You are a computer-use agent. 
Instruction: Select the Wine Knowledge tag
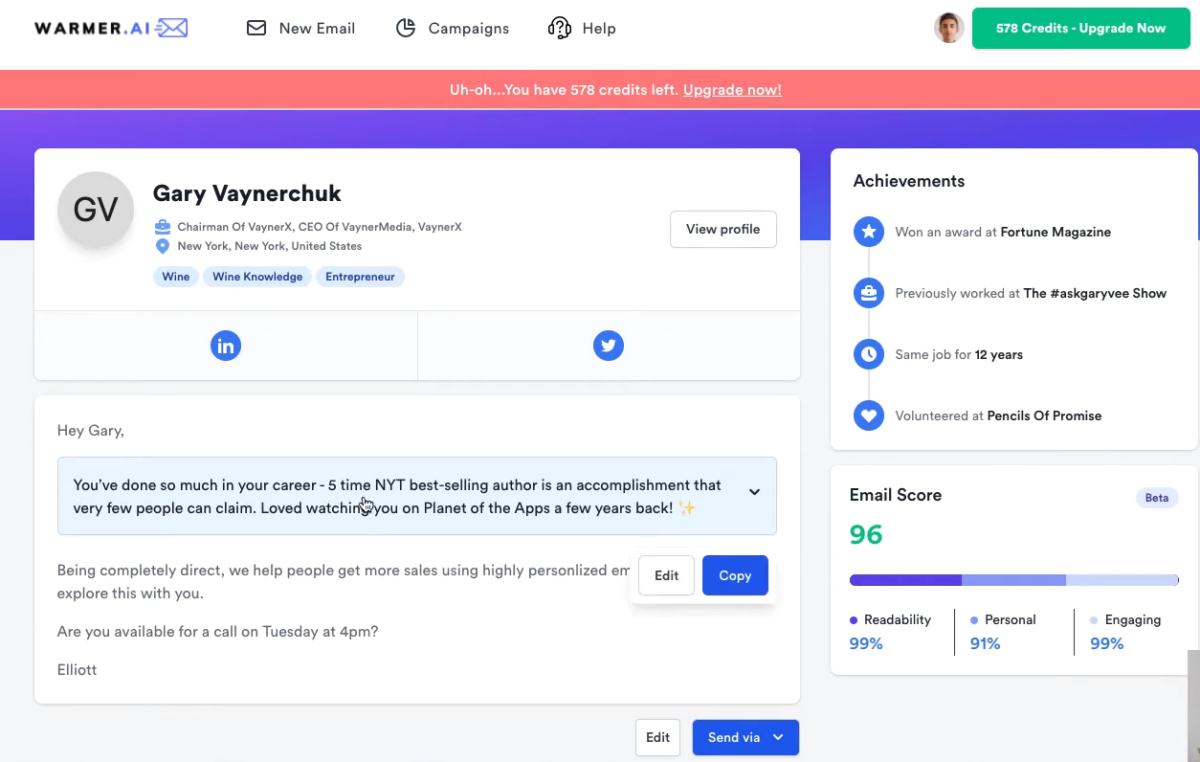coord(257,277)
